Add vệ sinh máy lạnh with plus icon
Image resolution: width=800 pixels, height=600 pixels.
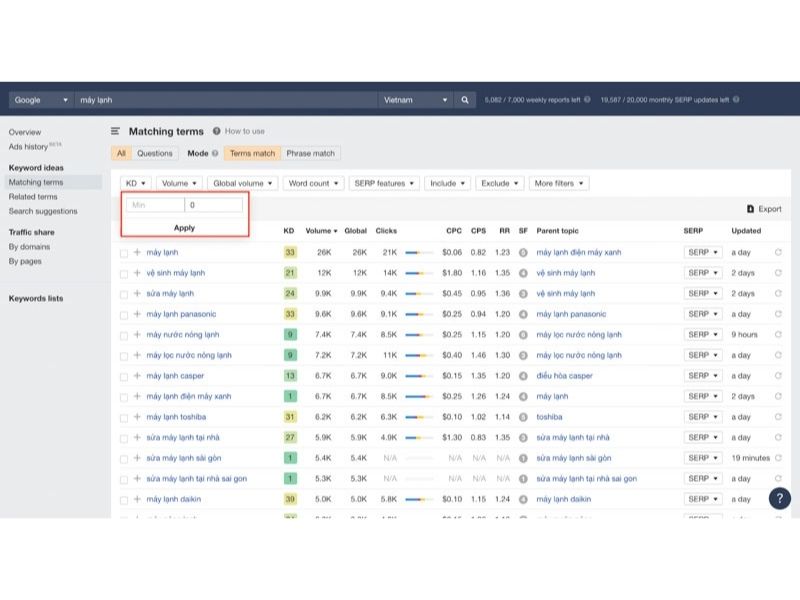coord(137,273)
